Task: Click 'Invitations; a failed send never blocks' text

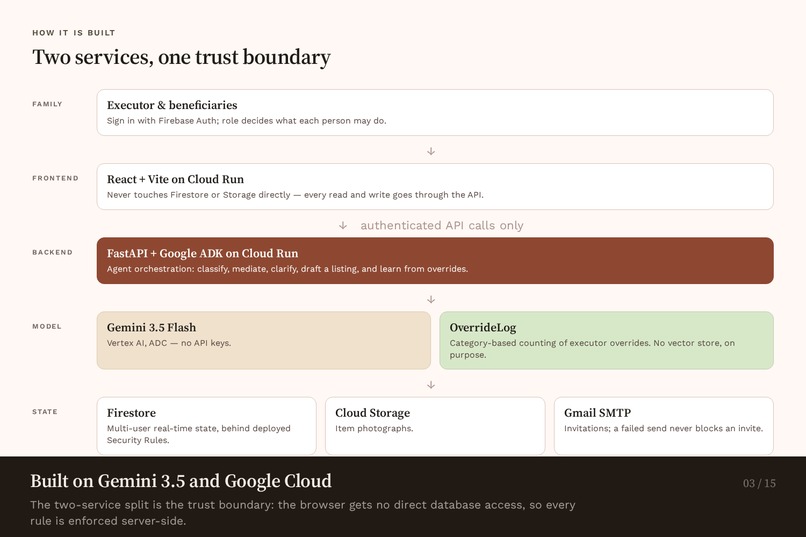Action: 664,428
